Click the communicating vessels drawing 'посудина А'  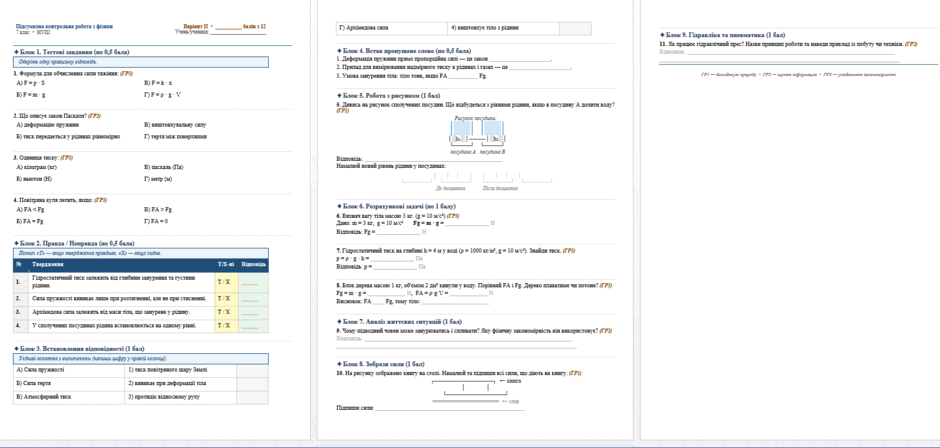[462, 133]
